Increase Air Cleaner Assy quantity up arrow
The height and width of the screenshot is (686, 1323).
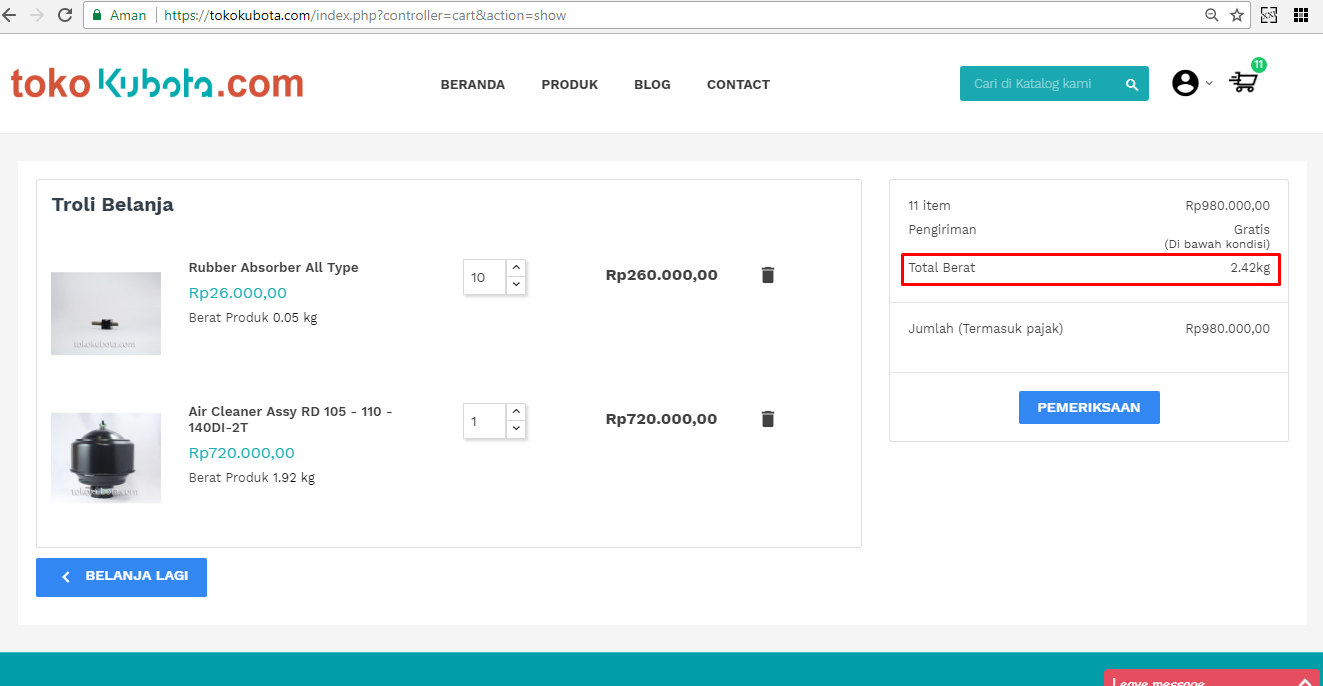point(516,412)
